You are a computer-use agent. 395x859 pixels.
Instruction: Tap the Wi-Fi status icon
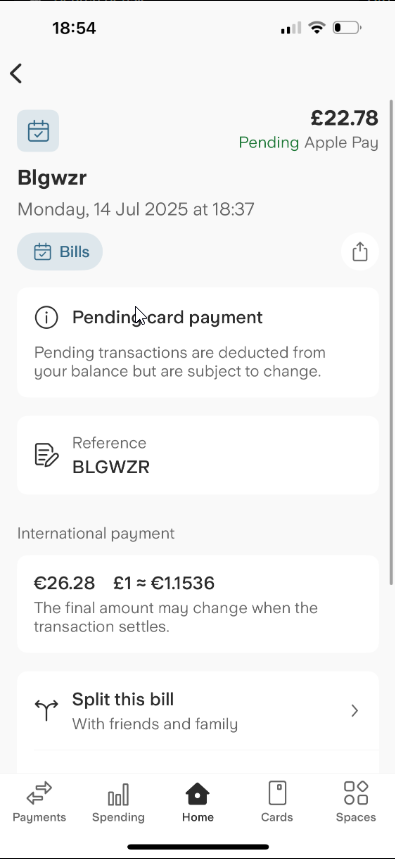point(316,27)
